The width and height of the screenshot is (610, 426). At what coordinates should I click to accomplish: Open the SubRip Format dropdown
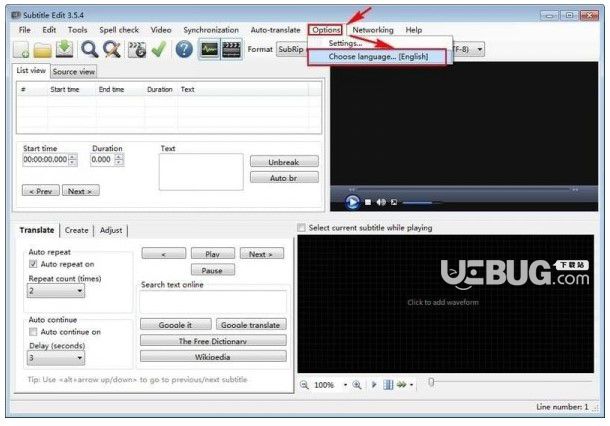point(292,49)
